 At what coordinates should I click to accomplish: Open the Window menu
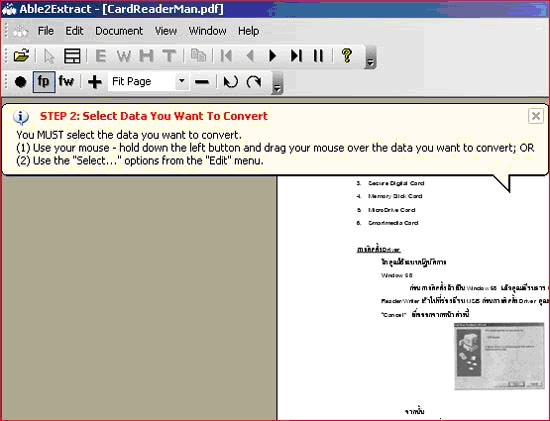(207, 31)
